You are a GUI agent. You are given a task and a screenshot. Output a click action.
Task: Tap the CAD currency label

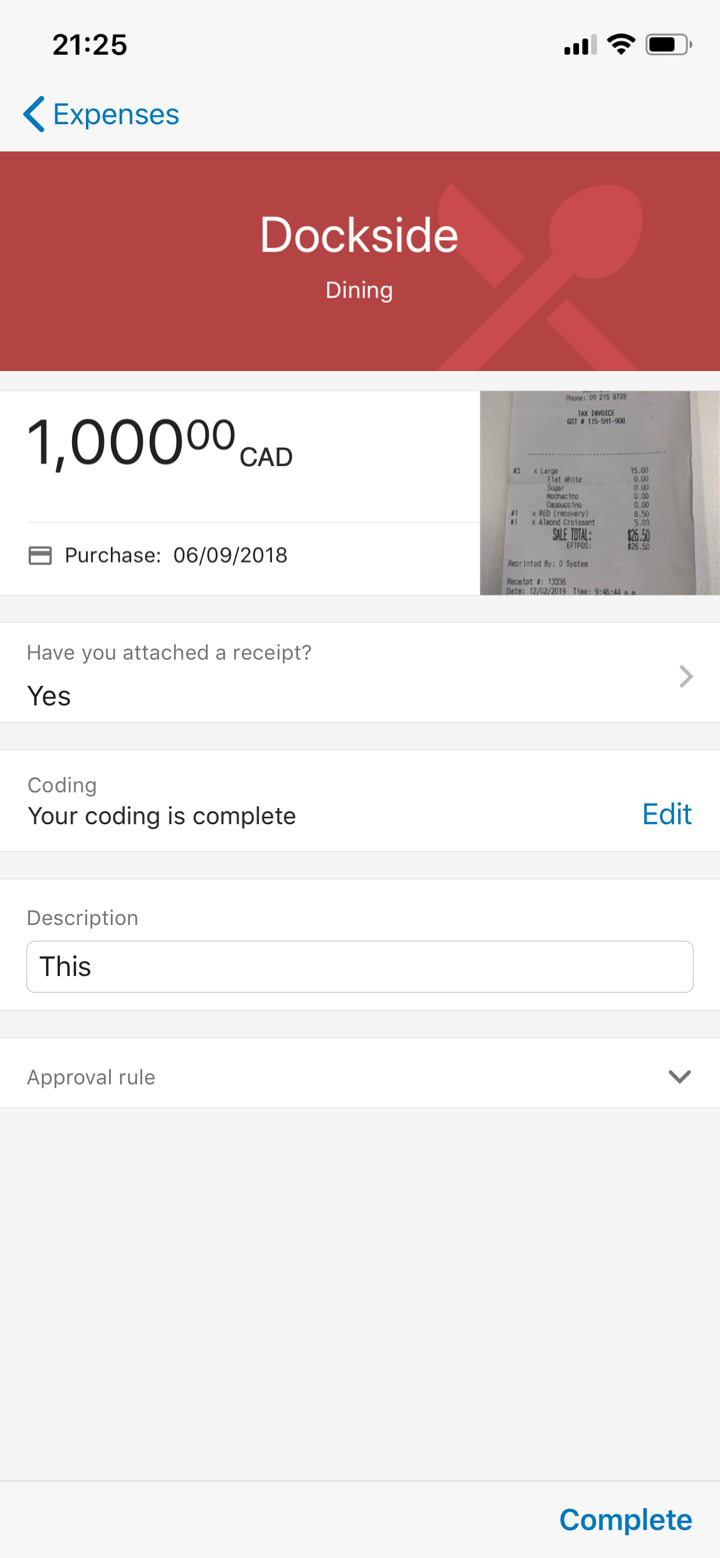tap(266, 458)
